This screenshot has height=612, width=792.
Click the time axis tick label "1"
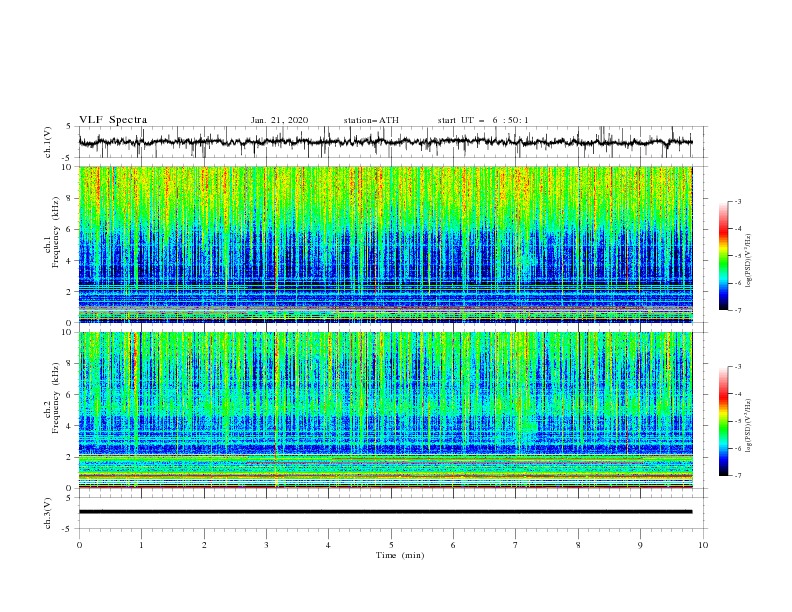tap(141, 545)
